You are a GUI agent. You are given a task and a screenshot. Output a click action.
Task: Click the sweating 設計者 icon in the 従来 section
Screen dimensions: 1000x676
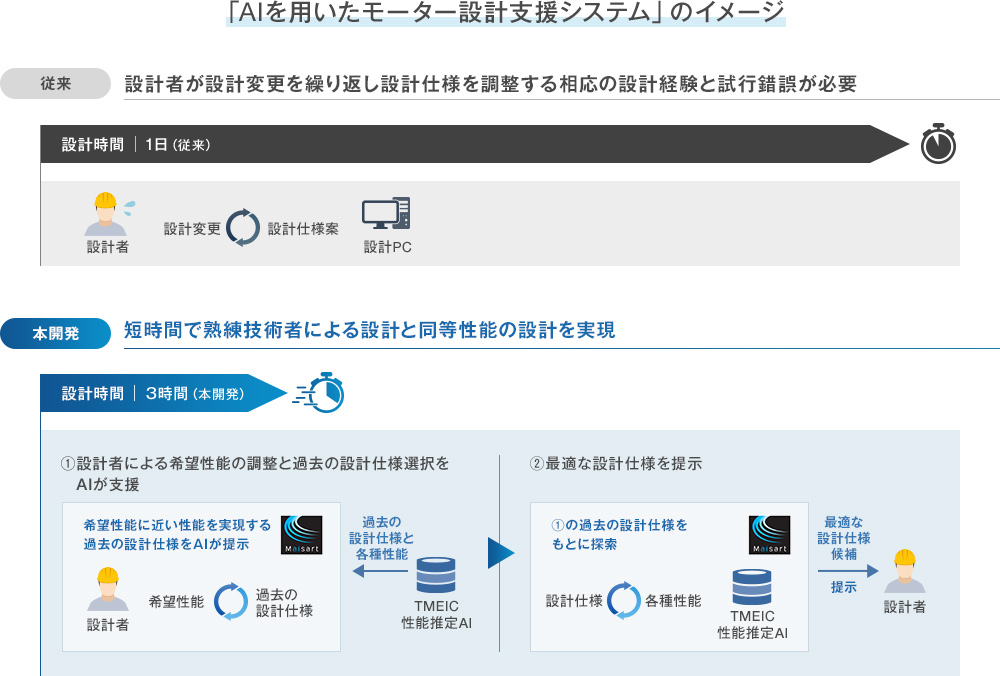106,214
